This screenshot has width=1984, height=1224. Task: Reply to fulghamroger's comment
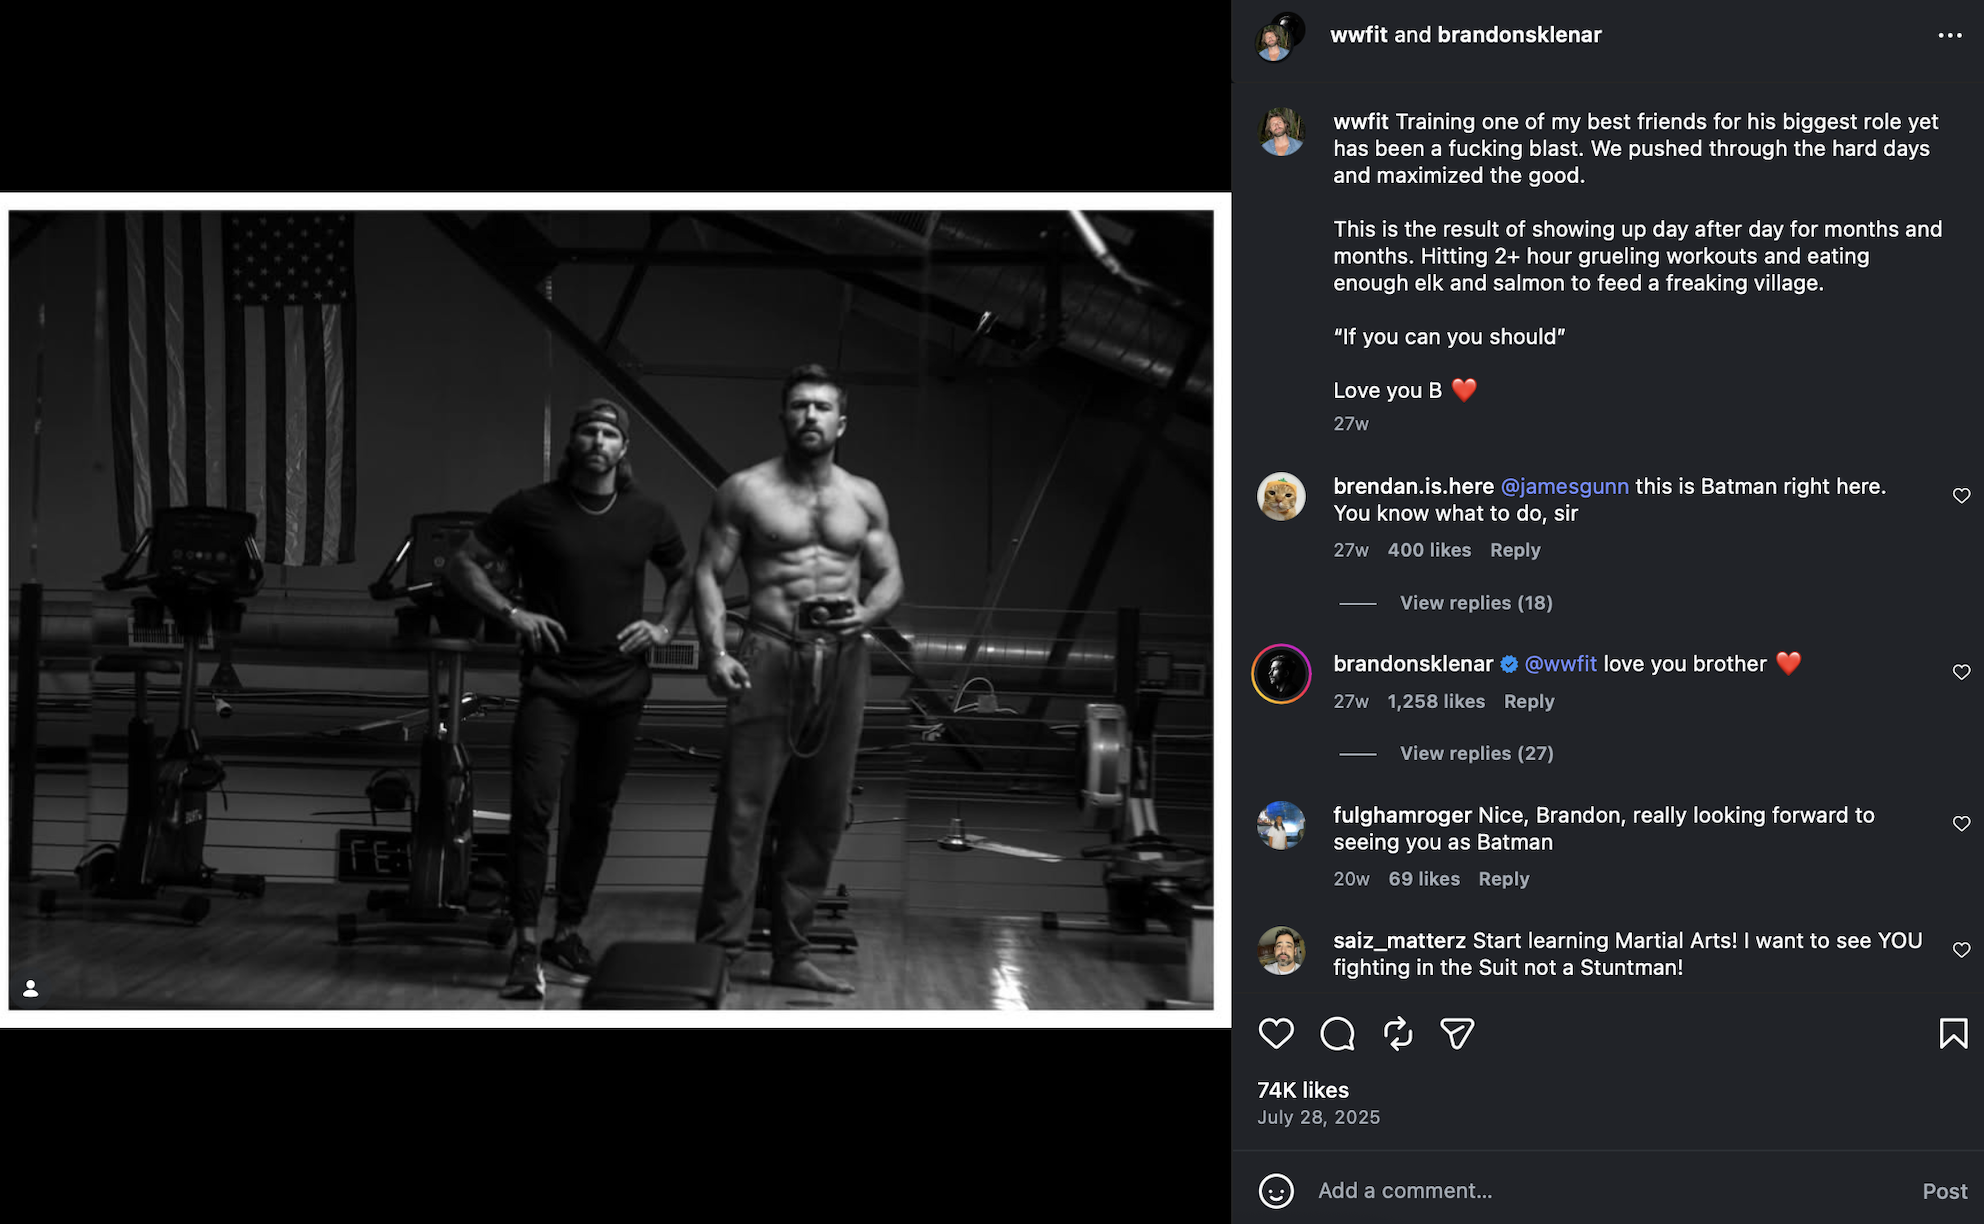click(x=1503, y=879)
